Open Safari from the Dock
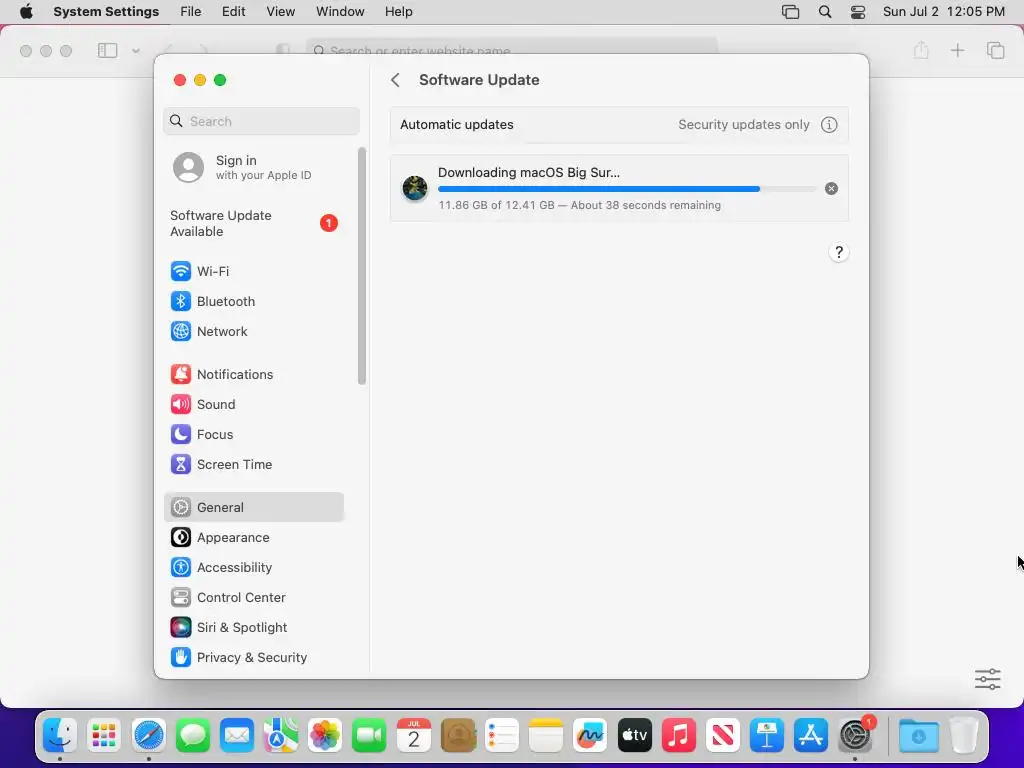 pos(148,735)
